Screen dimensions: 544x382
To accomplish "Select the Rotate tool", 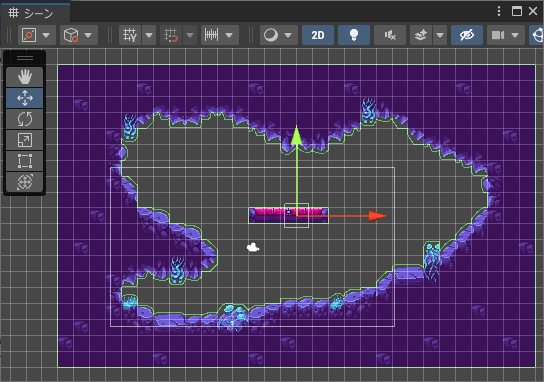I will pos(25,119).
